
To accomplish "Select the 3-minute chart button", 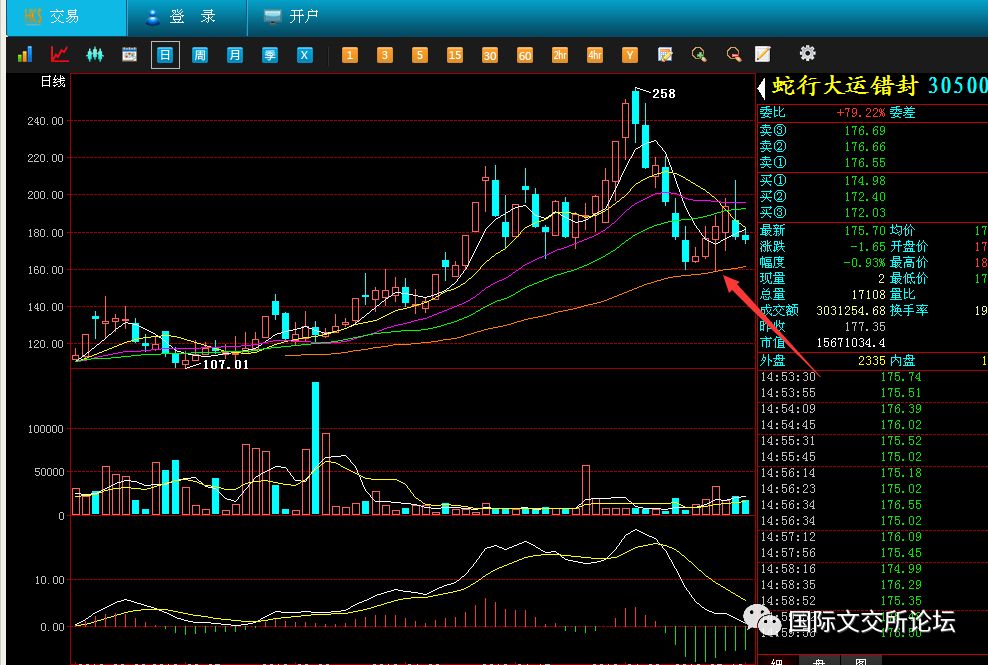I will (384, 55).
